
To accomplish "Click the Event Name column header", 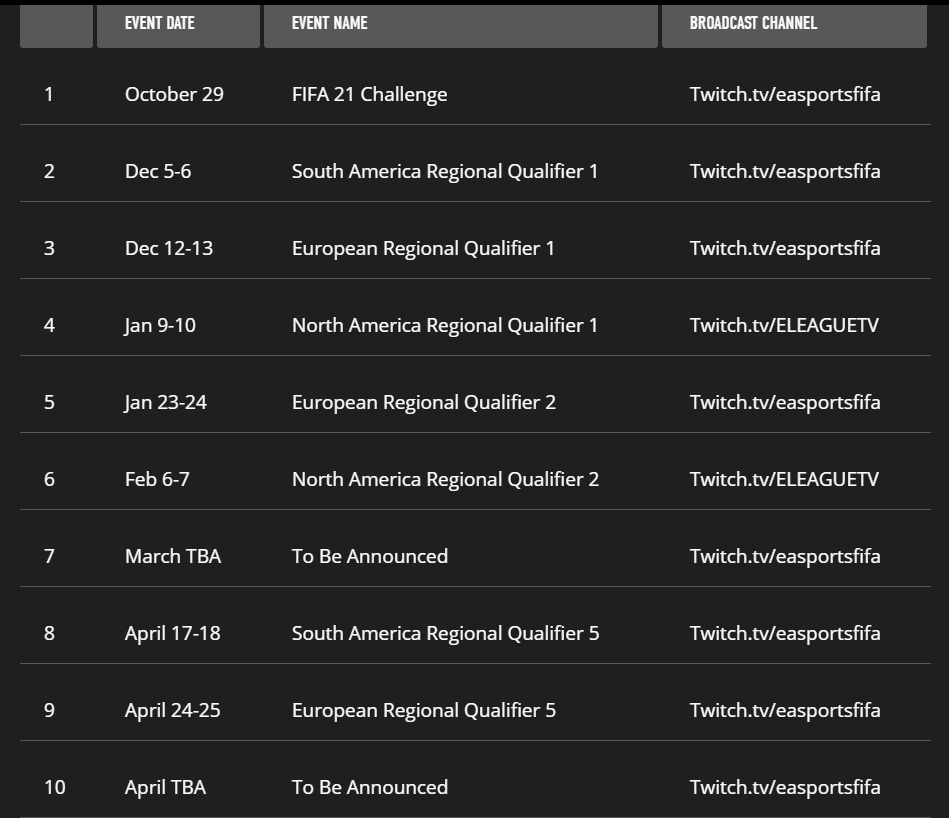I will pos(461,25).
